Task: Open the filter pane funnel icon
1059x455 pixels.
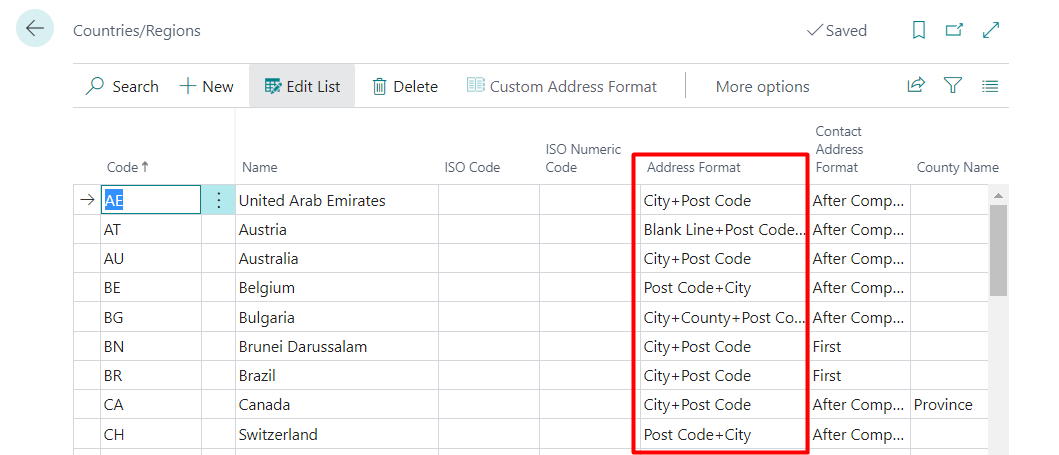Action: 953,86
